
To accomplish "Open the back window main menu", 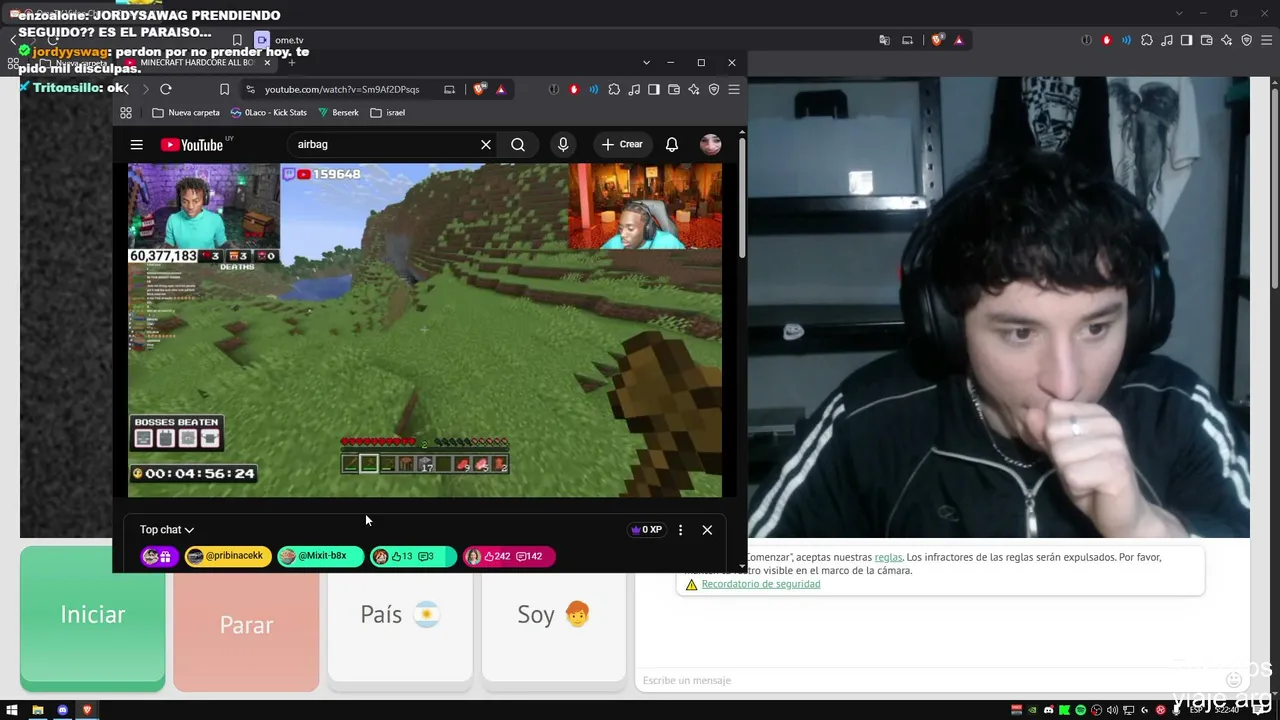I will point(1267,40).
